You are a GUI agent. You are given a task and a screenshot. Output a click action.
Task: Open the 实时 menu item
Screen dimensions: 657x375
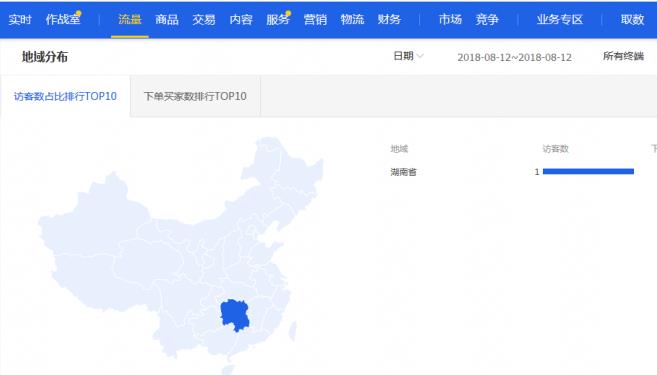pyautogui.click(x=20, y=19)
